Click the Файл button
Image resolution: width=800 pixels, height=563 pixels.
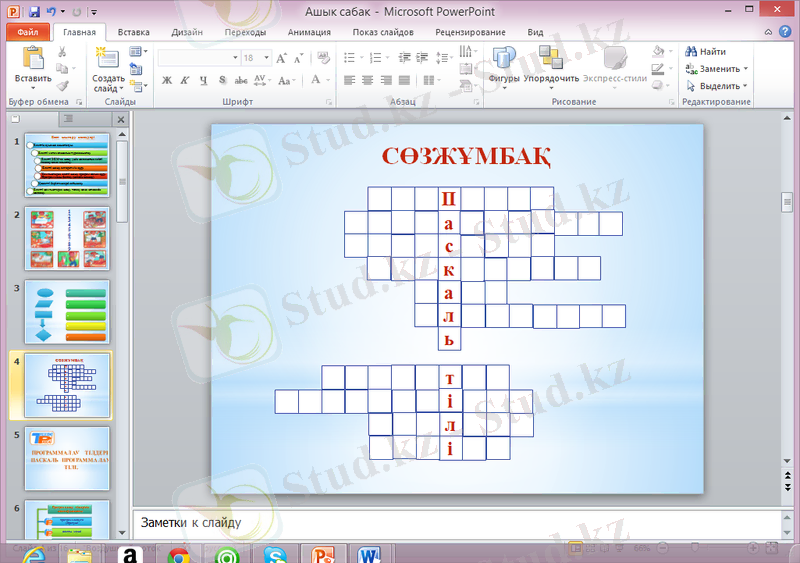coord(27,32)
